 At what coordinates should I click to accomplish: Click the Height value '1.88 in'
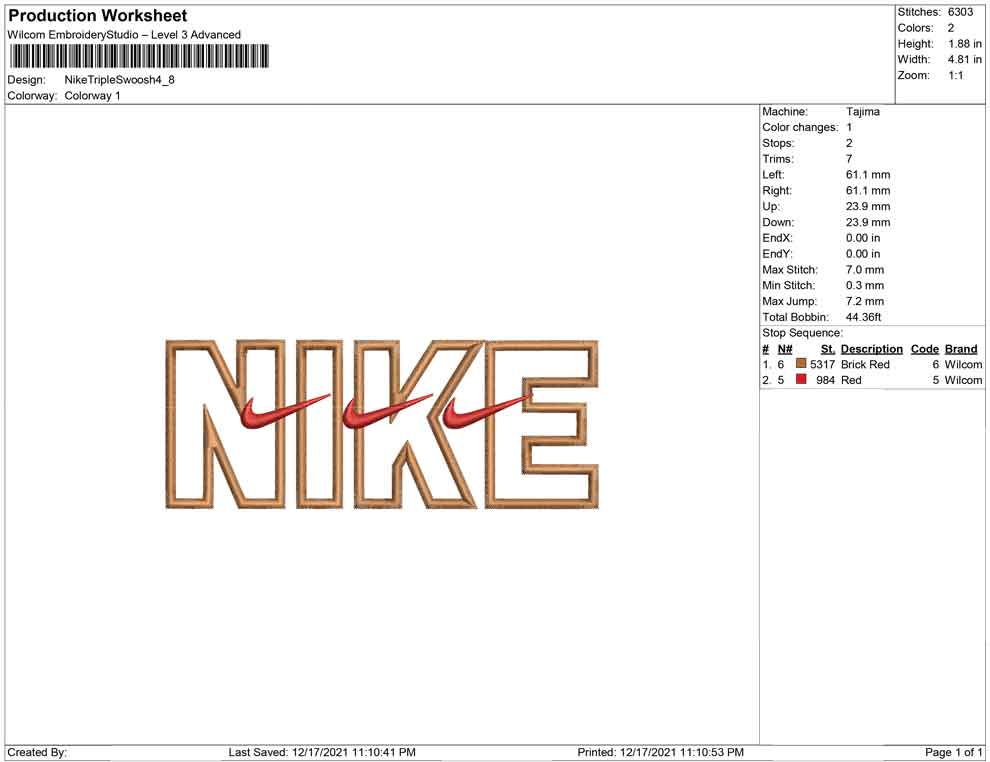(965, 44)
